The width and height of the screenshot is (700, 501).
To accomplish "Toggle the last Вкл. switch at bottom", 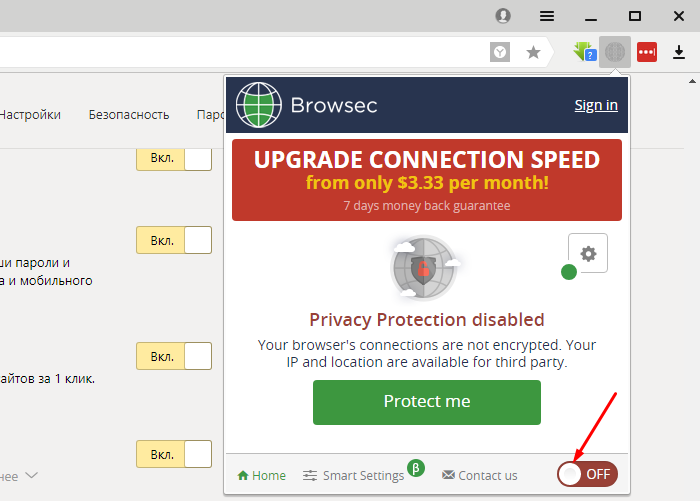I will [174, 454].
